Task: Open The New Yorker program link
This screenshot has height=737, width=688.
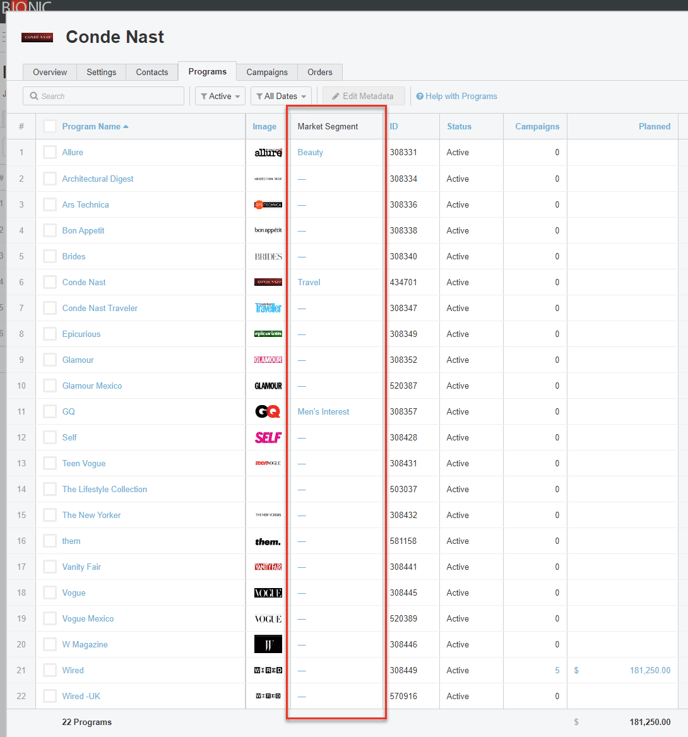Action: tap(91, 515)
